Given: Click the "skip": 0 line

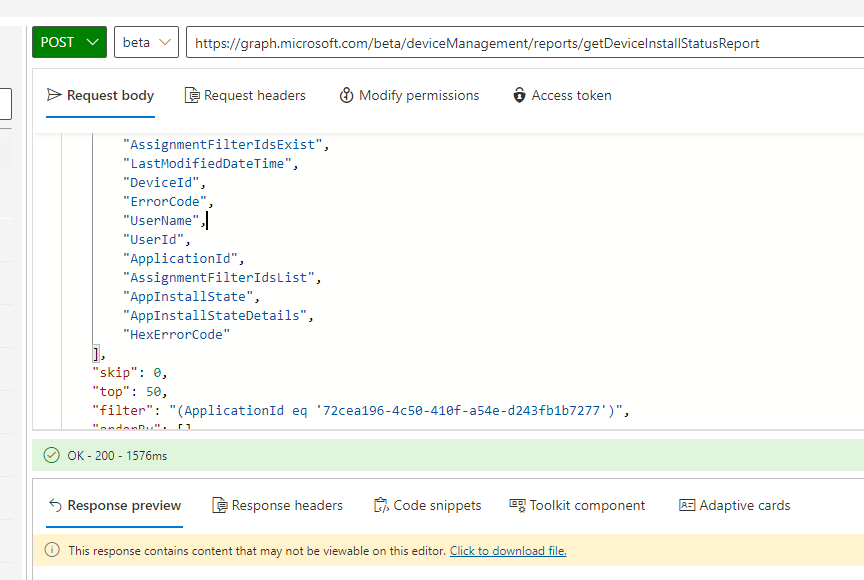Looking at the screenshot, I should click(129, 372).
